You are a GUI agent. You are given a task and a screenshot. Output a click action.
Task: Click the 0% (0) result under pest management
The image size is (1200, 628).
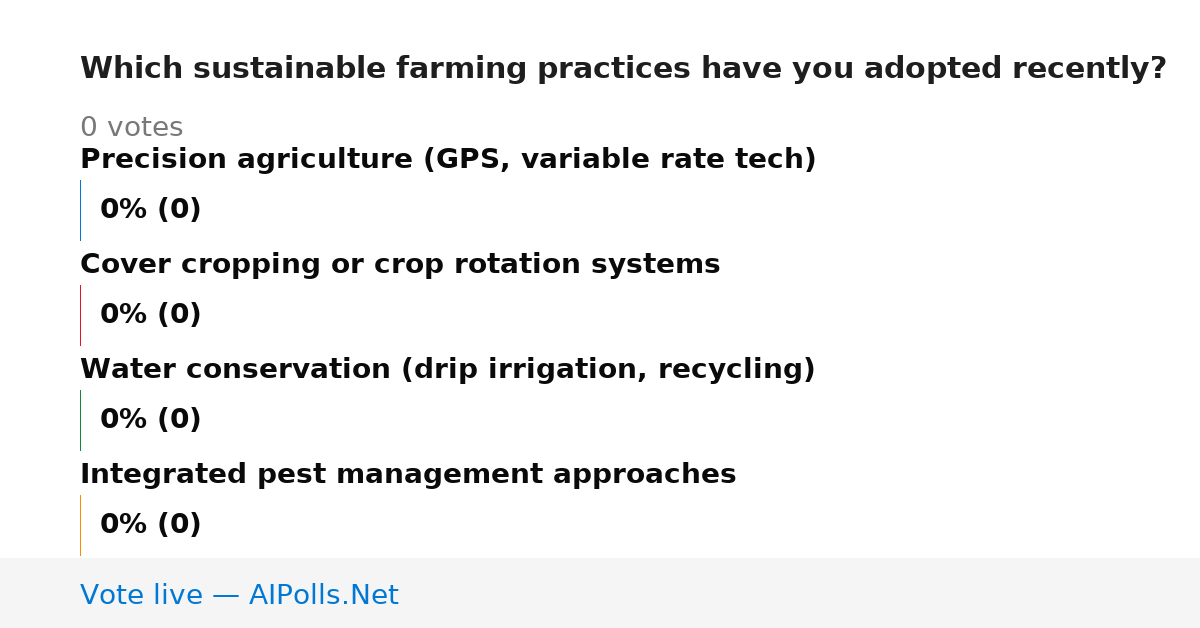coord(151,525)
